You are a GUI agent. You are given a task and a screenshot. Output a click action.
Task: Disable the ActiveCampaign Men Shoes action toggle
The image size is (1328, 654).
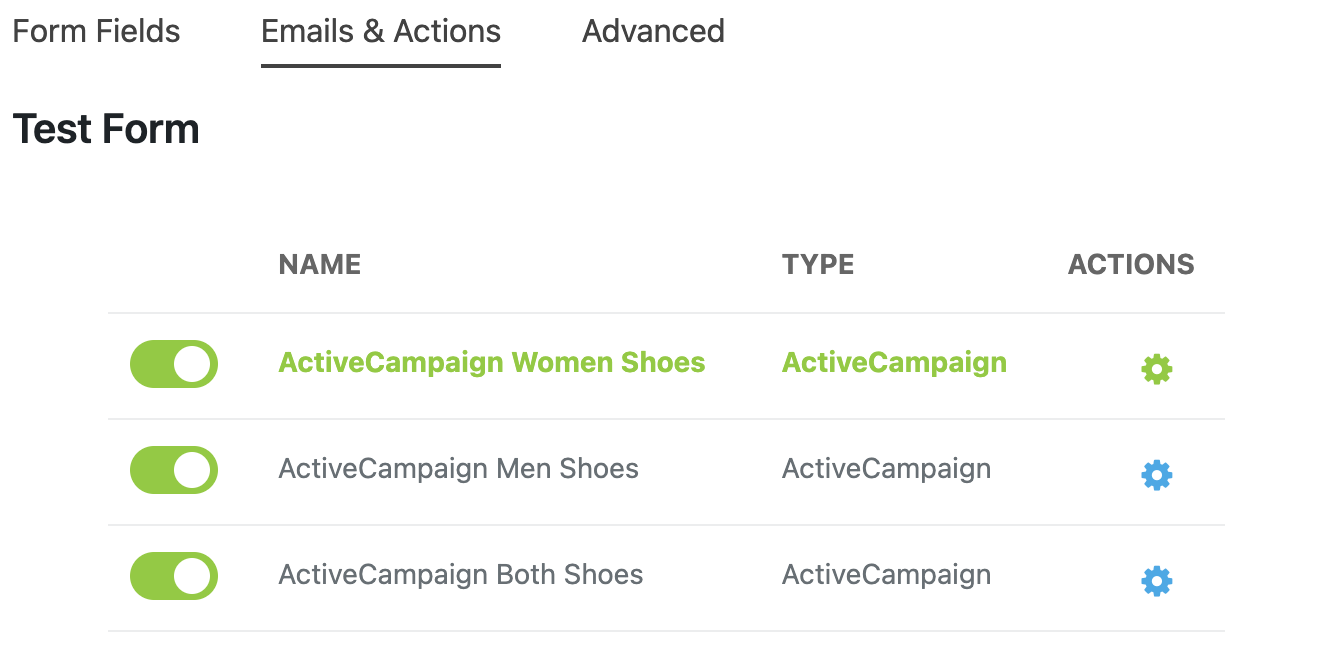174,470
